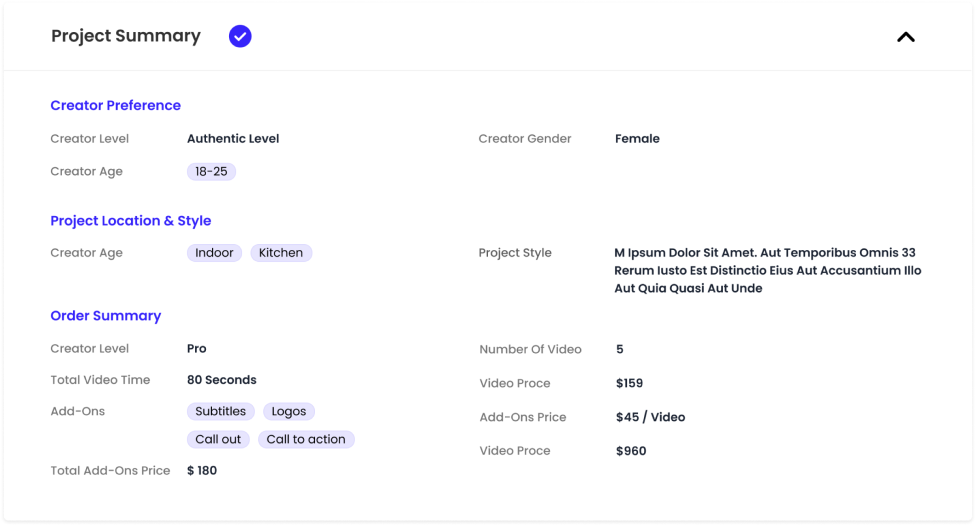Open the Creator Preference section heading
The image size is (976, 526).
(115, 105)
